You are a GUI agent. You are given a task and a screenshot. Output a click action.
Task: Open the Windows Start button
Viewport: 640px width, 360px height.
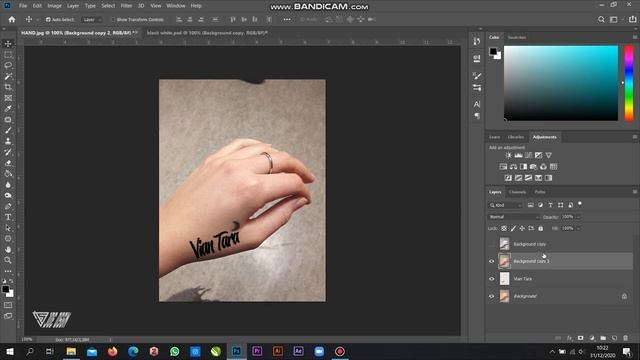coord(10,351)
